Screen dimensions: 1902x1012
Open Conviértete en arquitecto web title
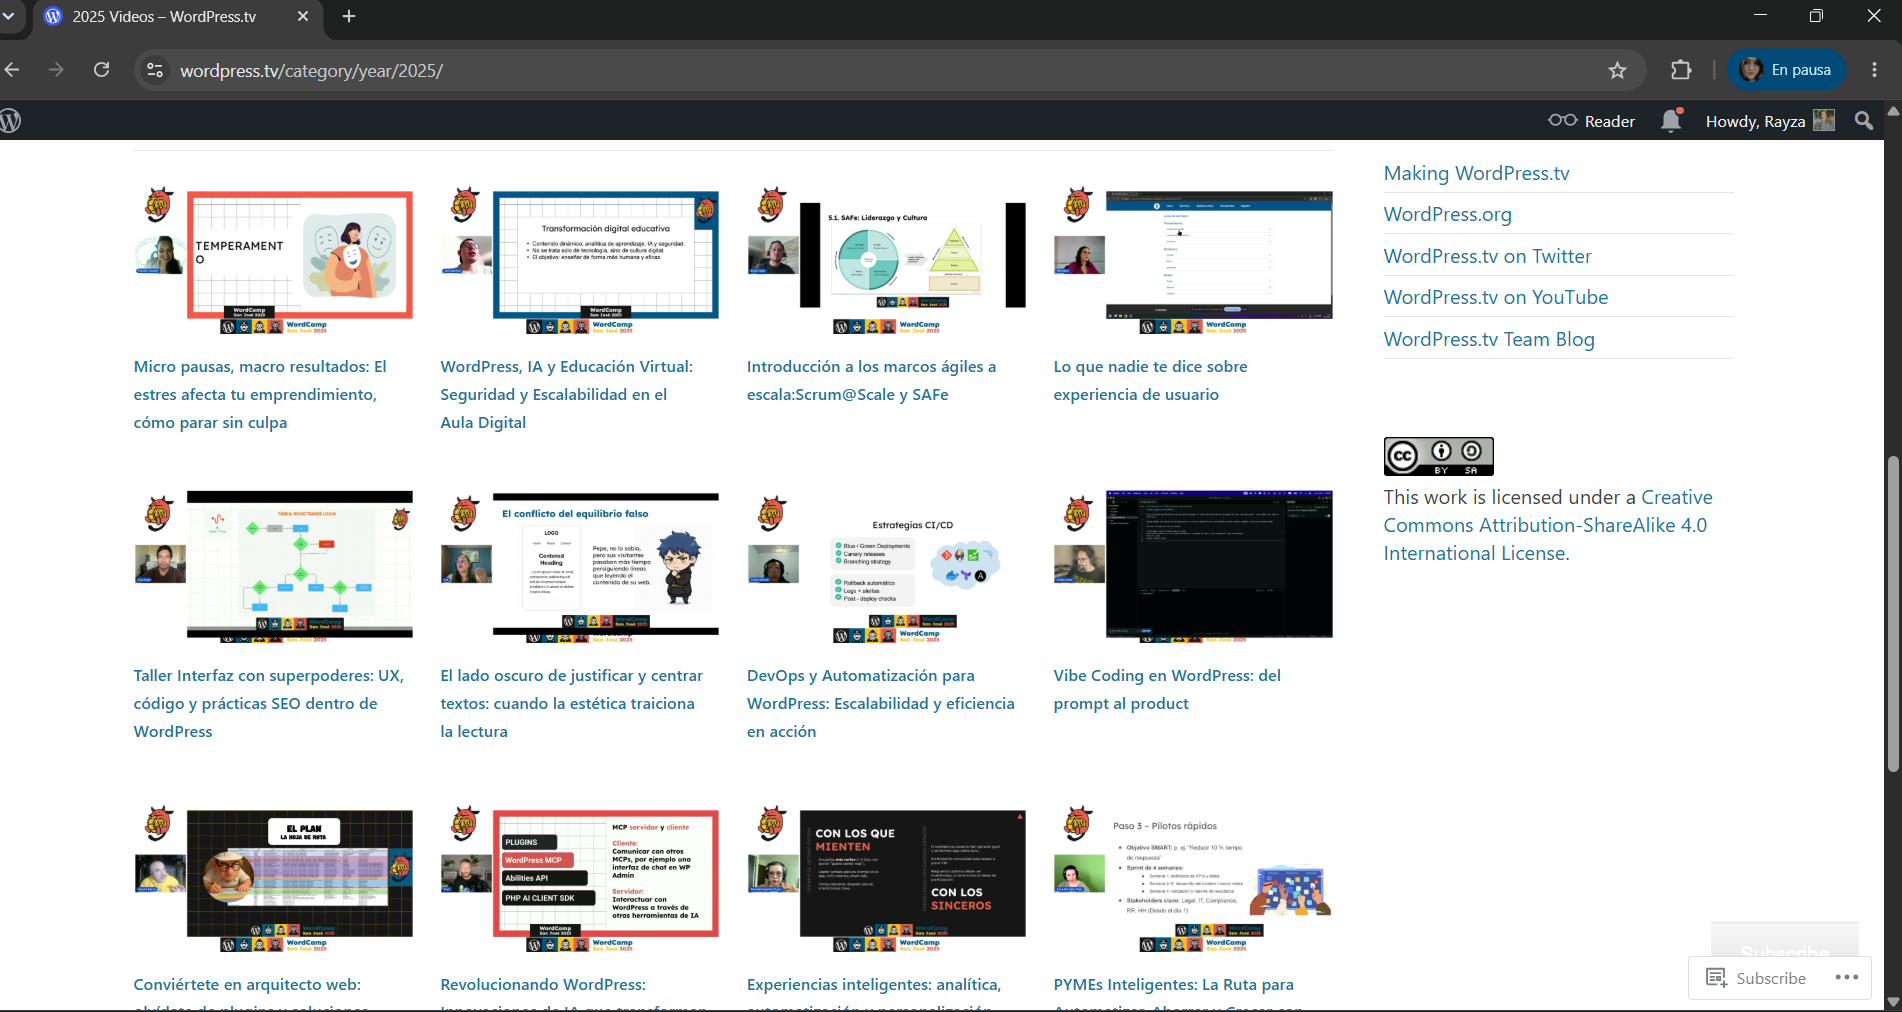[x=252, y=992]
